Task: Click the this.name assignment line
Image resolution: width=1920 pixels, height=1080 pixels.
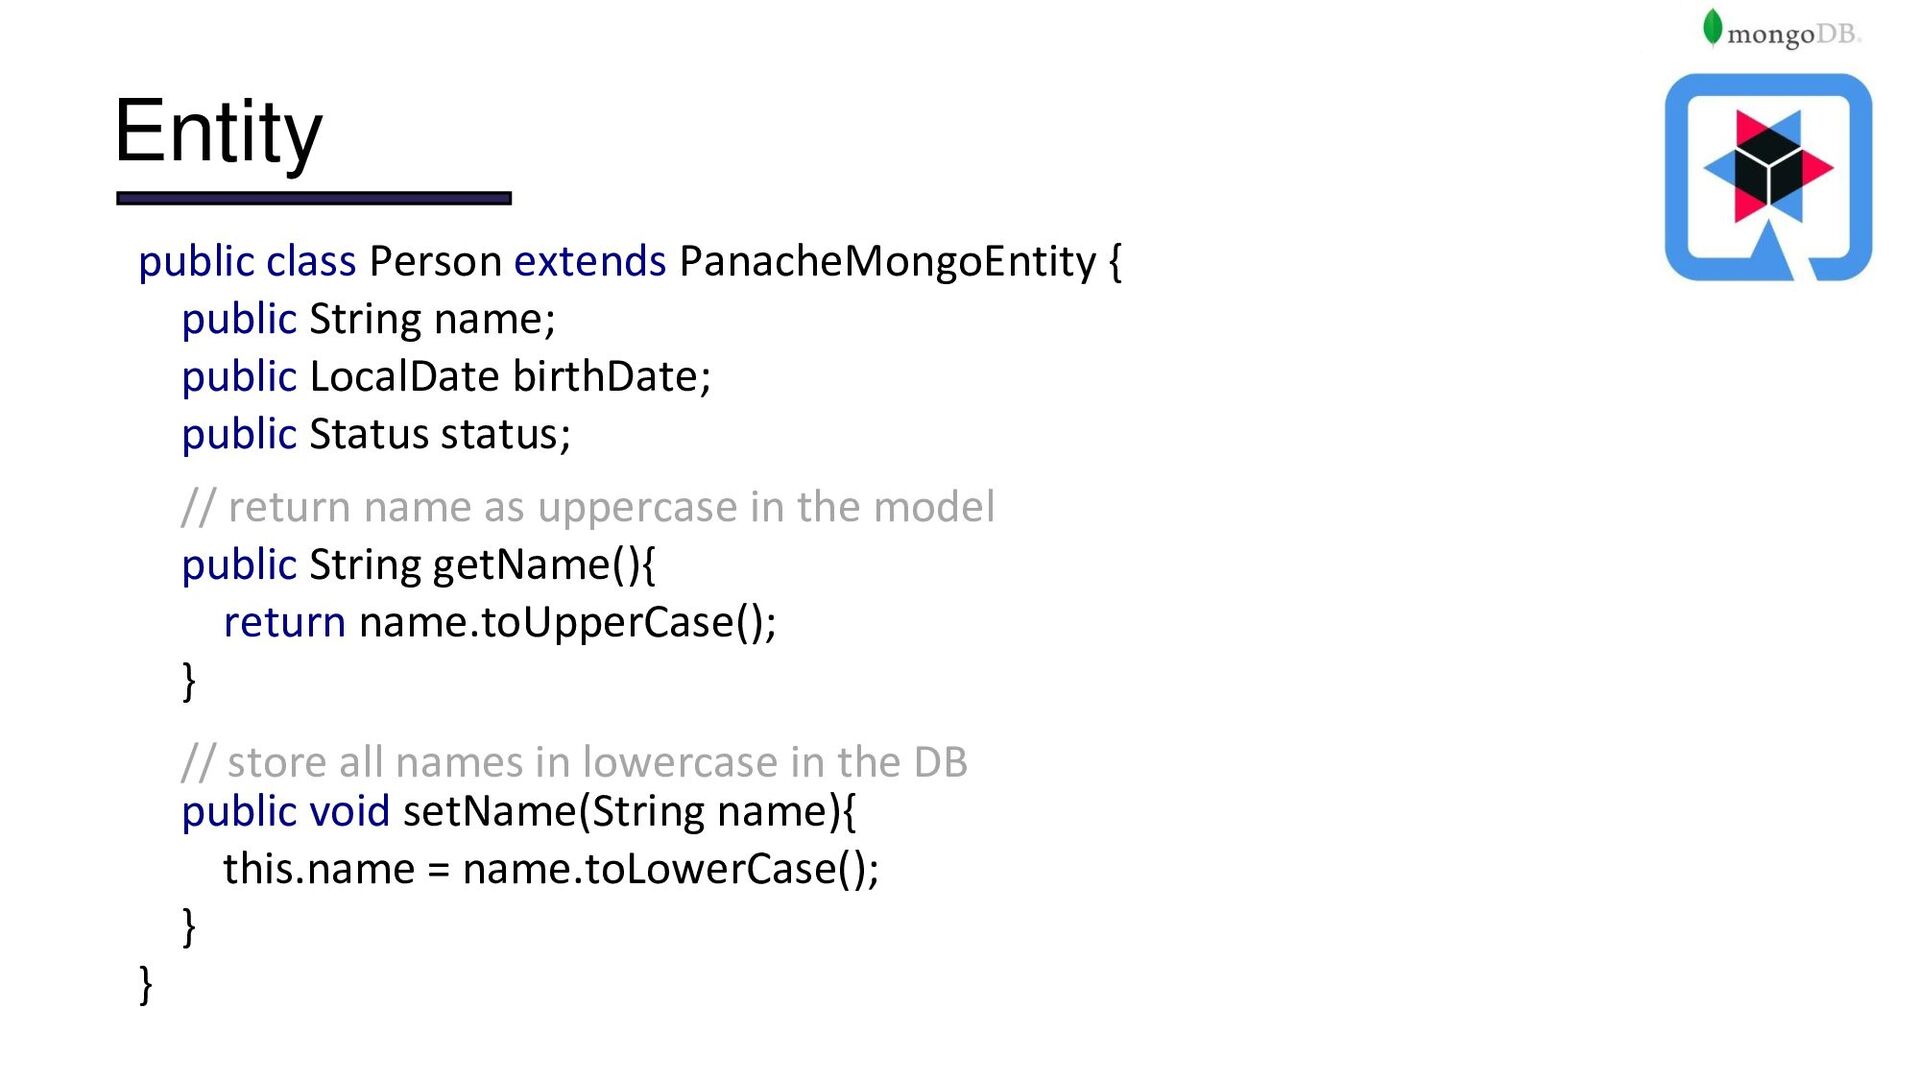Action: (x=551, y=869)
